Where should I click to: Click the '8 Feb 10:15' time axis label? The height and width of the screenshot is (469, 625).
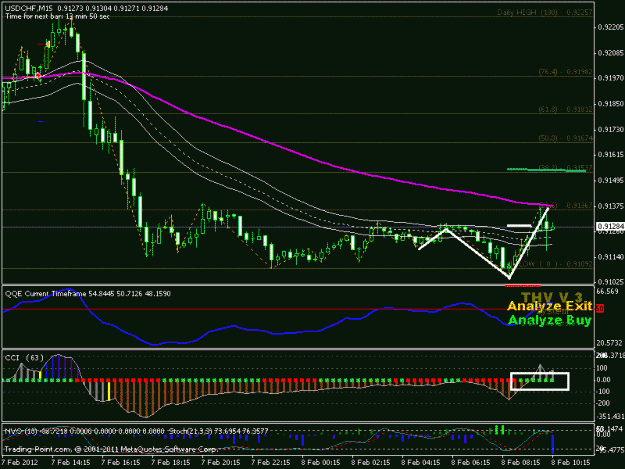coord(571,462)
